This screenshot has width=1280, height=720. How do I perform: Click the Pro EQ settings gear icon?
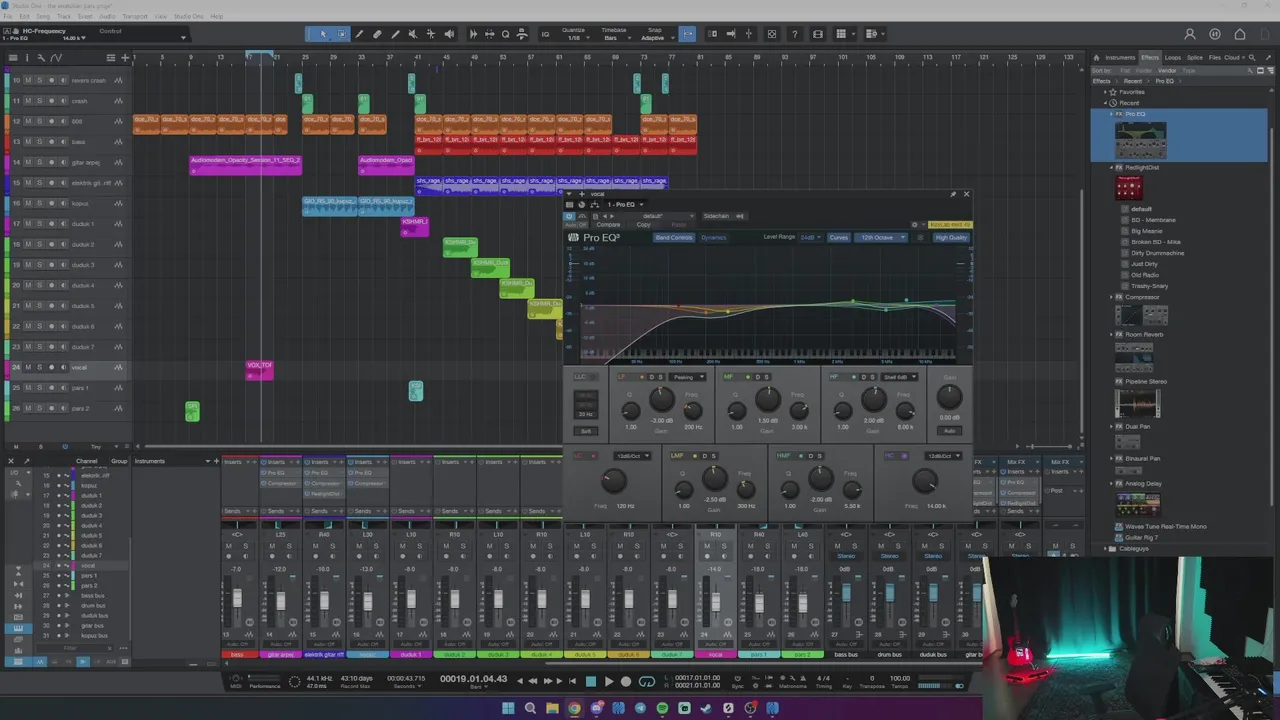tap(914, 225)
